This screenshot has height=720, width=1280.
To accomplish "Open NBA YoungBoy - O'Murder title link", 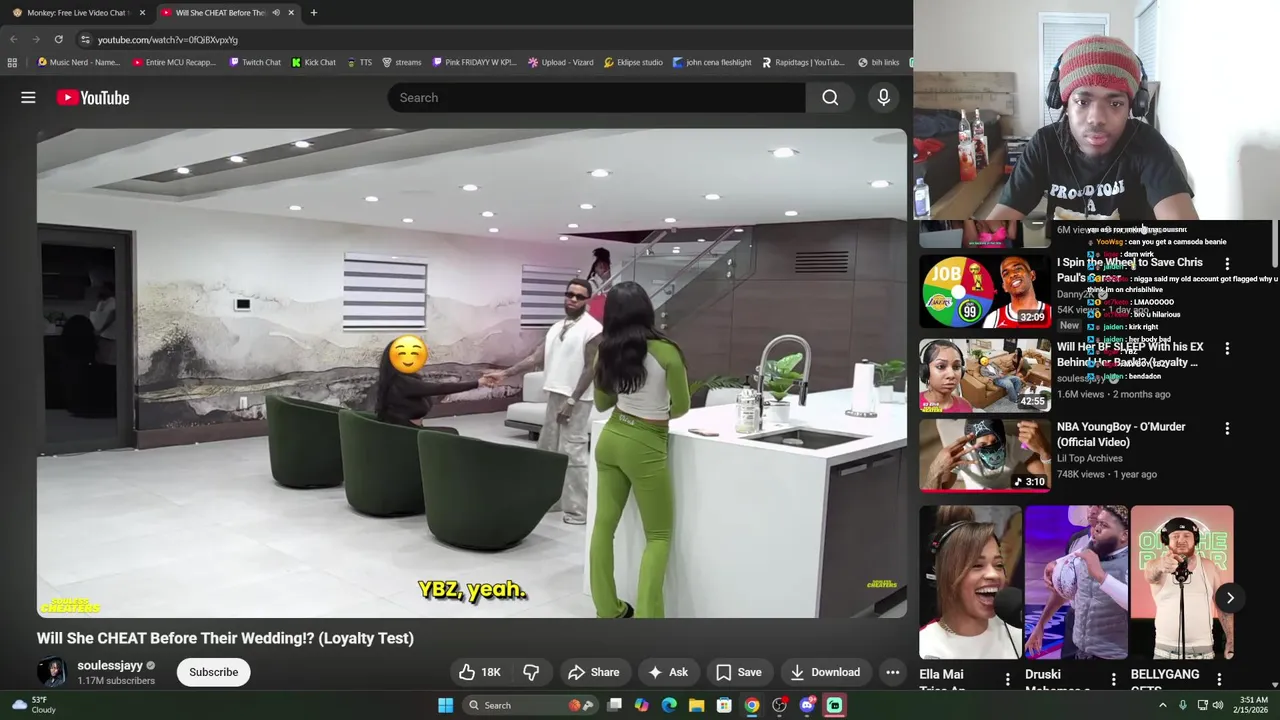I will (x=1121, y=434).
